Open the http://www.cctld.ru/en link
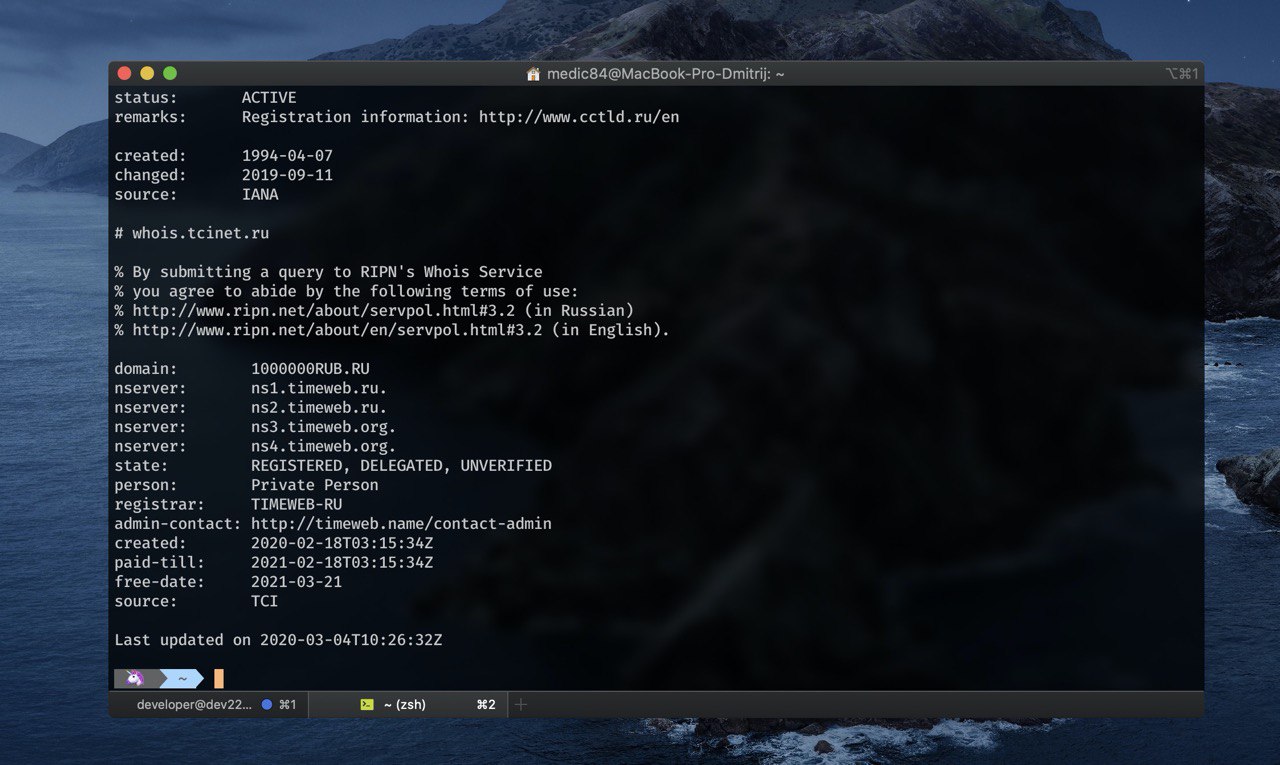Viewport: 1280px width, 765px height. (x=579, y=117)
